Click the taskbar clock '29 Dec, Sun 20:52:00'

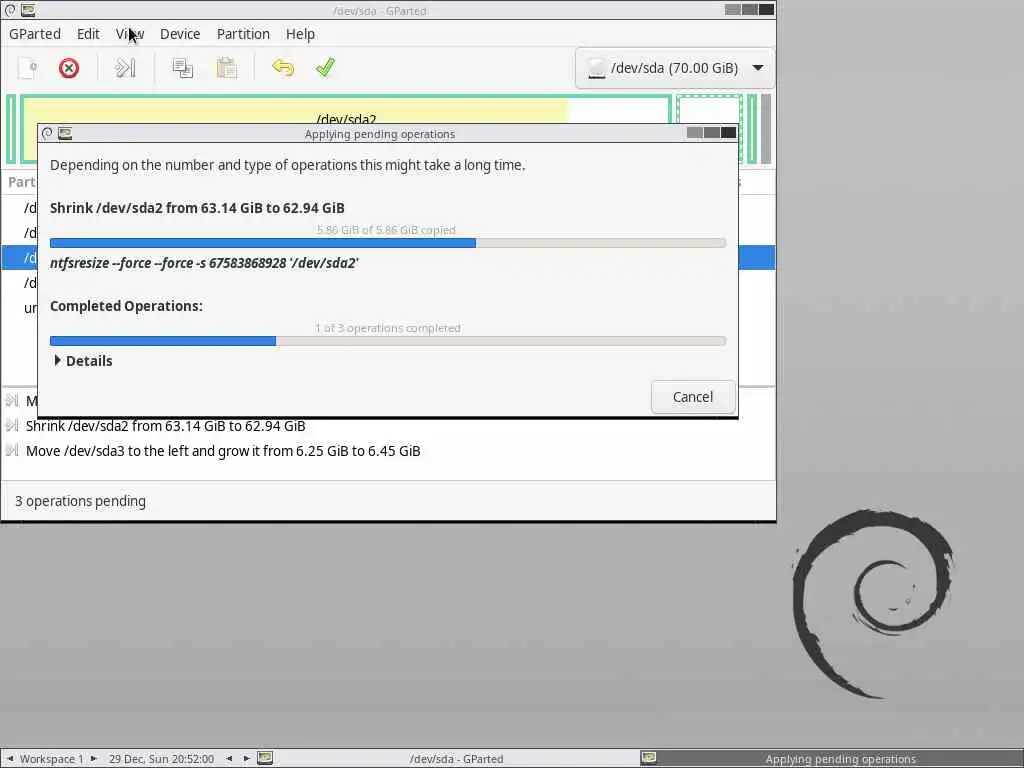pos(161,759)
